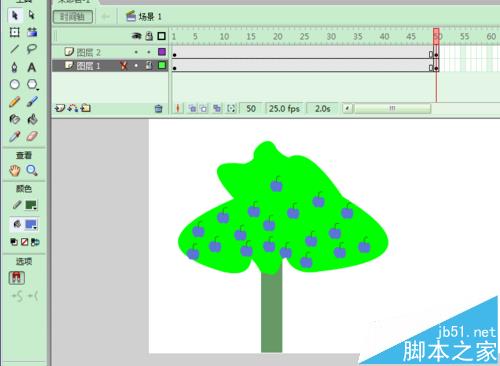500x366 pixels.
Task: Delete layer with trash icon
Action: pyautogui.click(x=159, y=108)
